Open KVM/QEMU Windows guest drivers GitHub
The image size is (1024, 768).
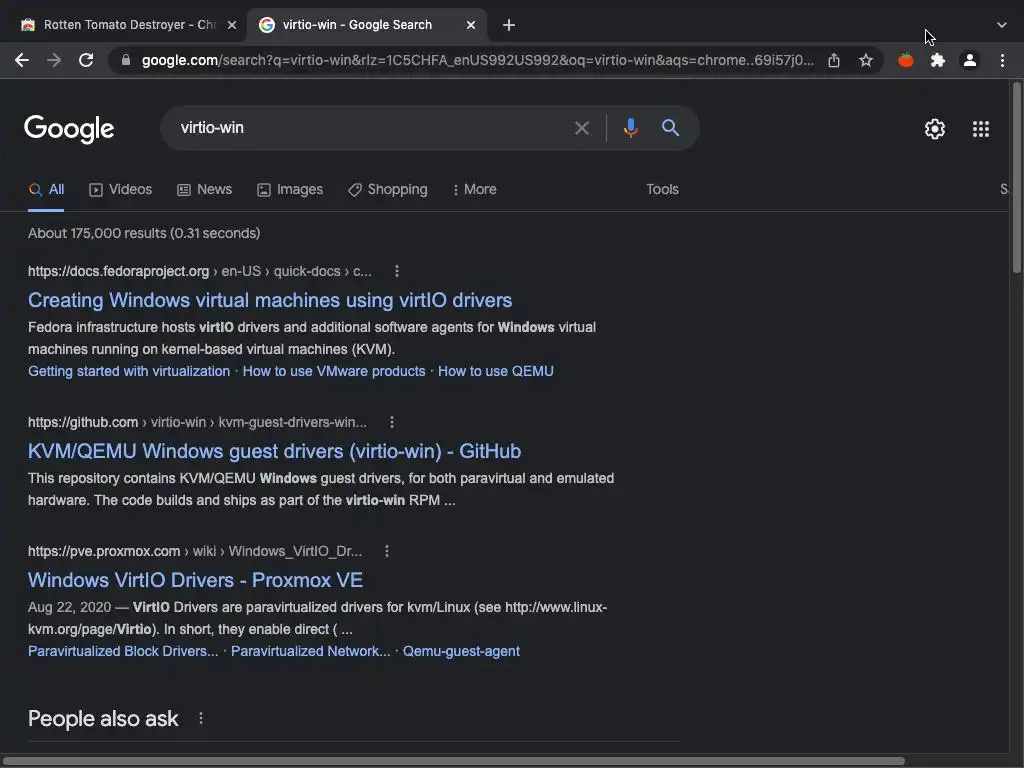[x=274, y=451]
